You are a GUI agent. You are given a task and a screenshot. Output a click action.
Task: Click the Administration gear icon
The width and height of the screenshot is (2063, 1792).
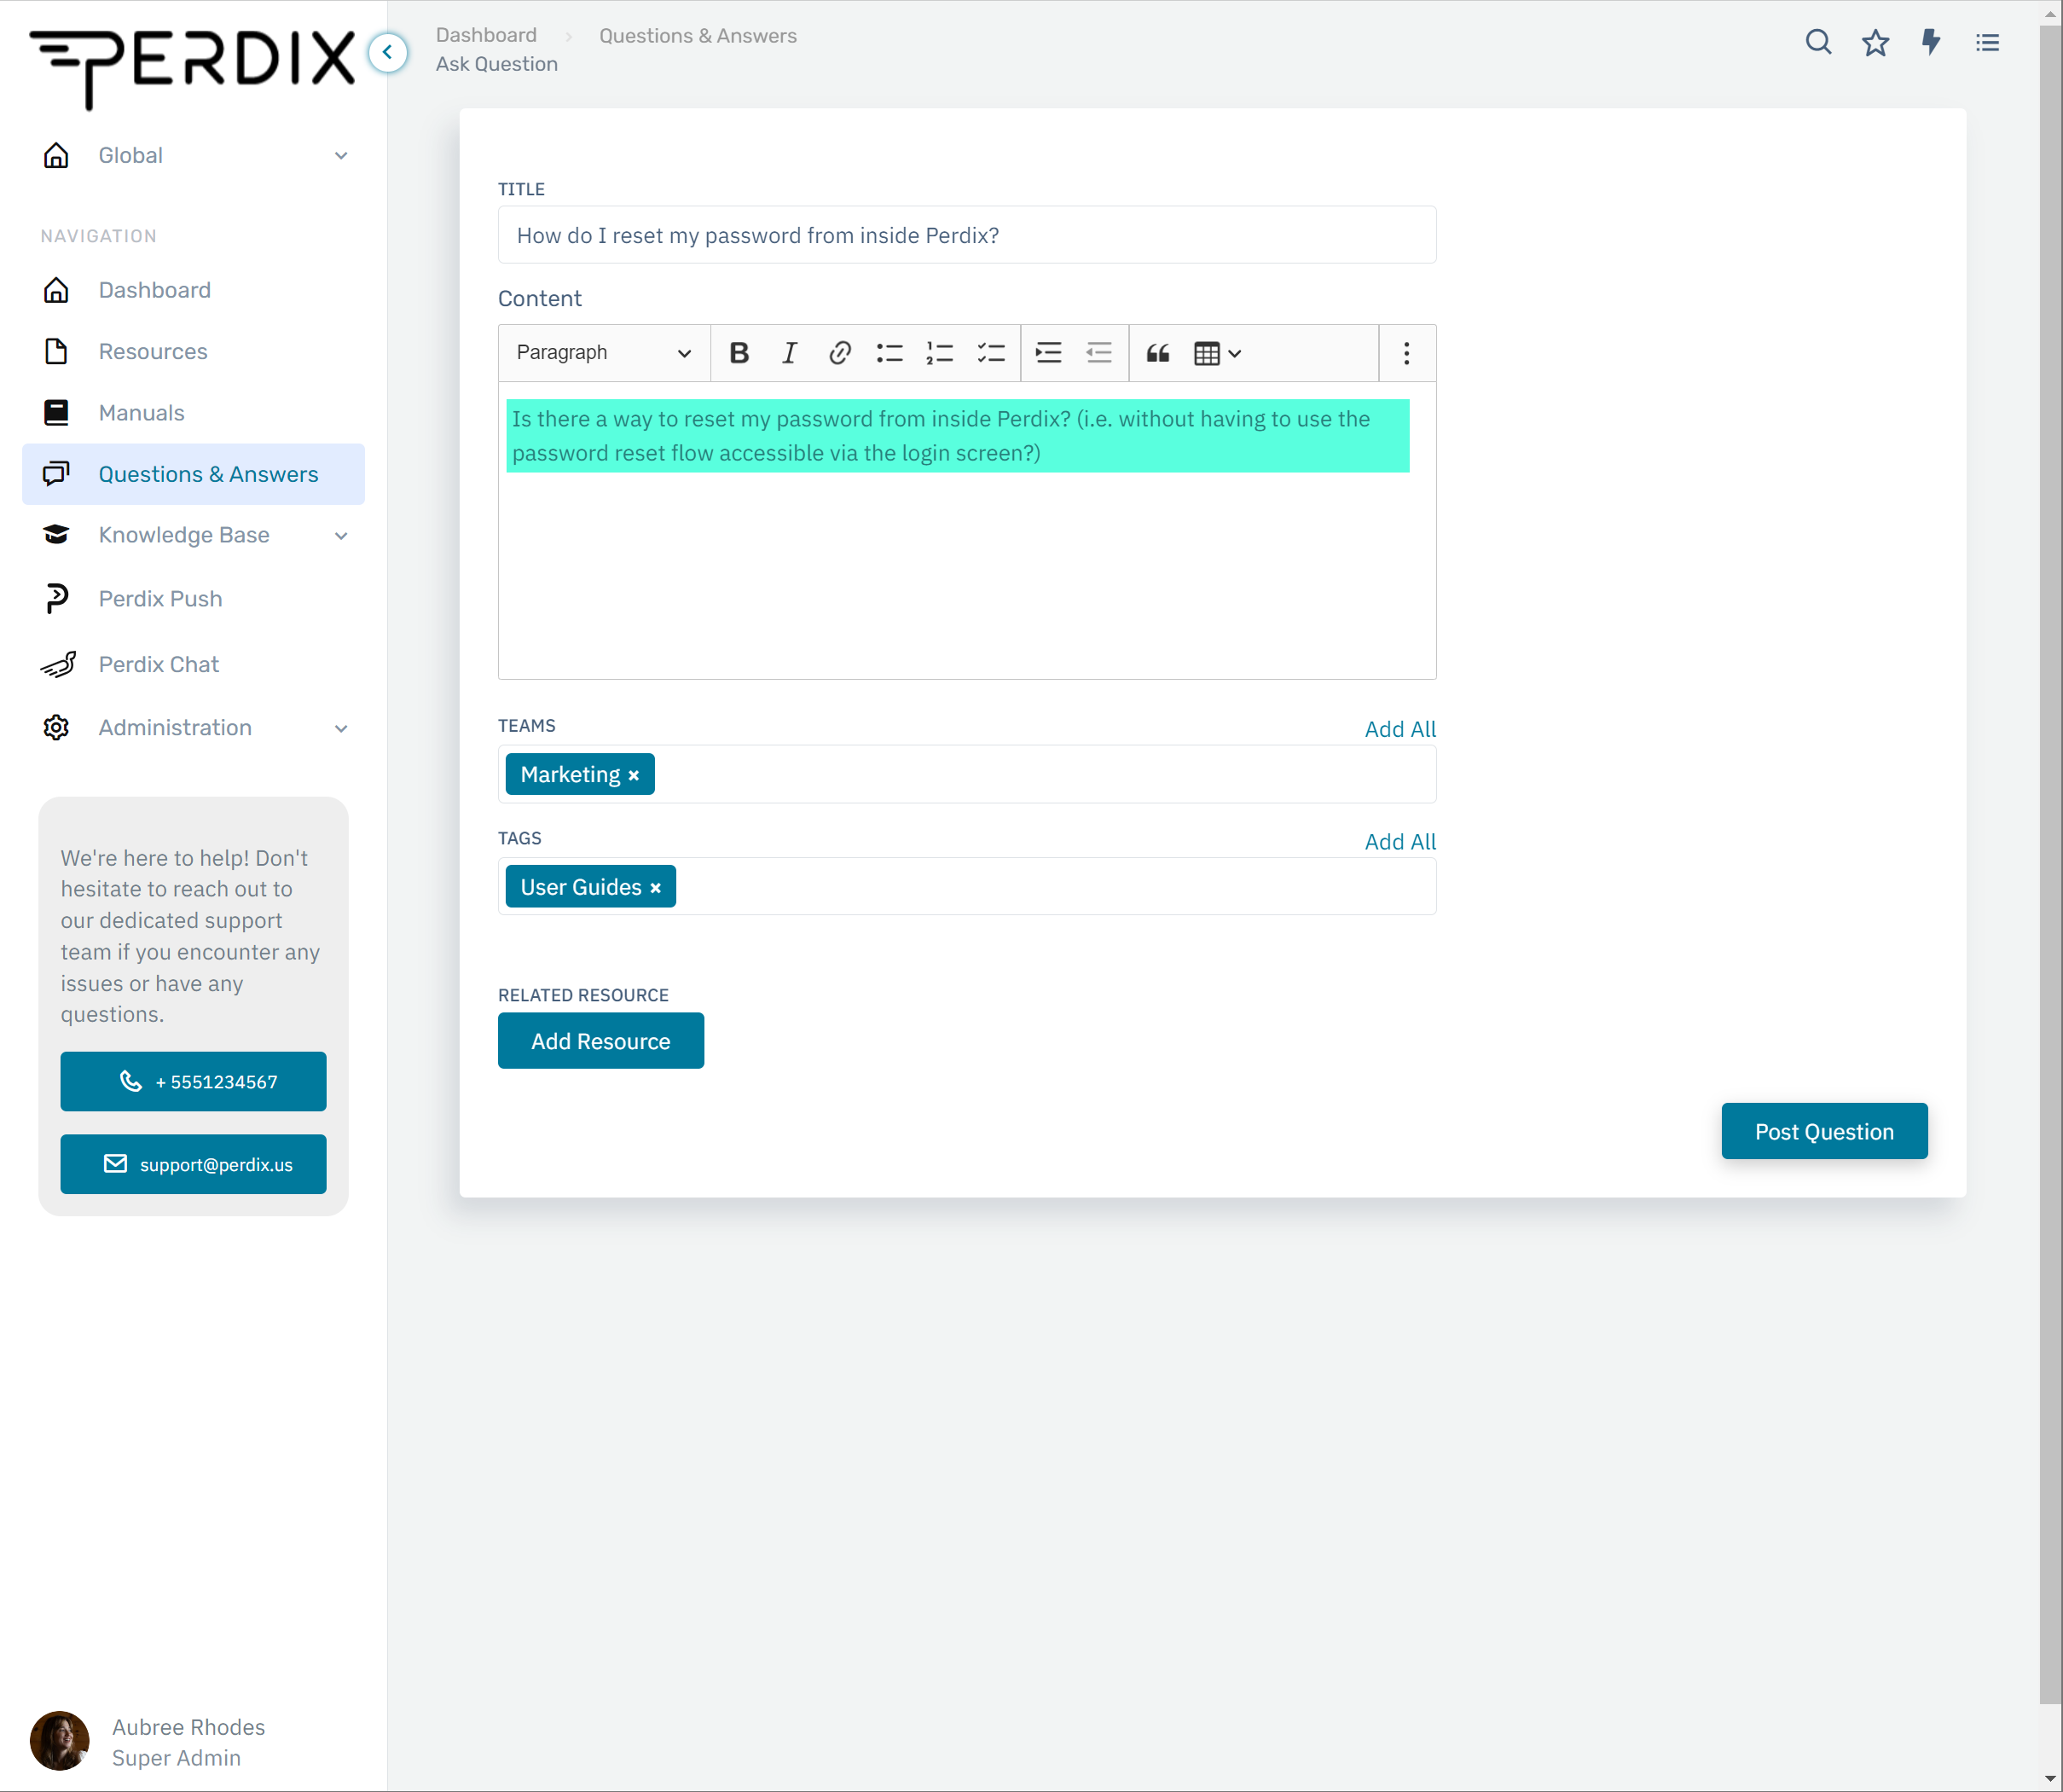56,728
